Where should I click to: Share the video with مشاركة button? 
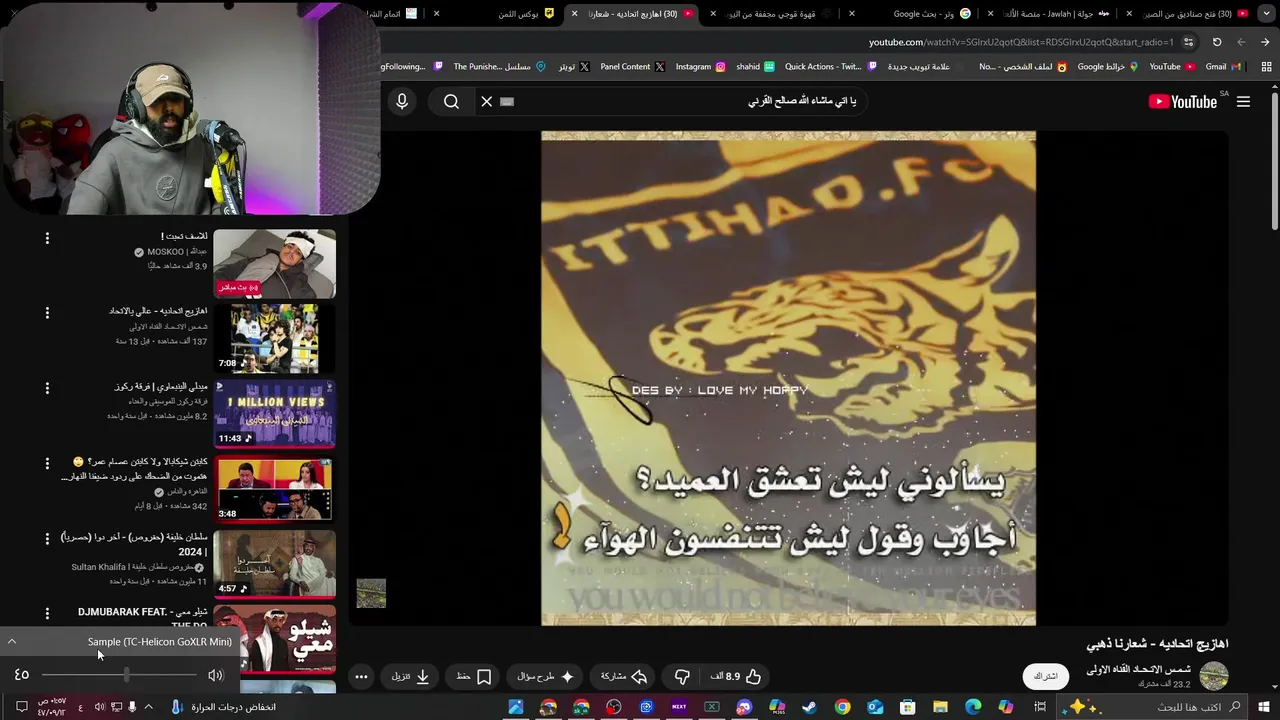pyautogui.click(x=624, y=677)
